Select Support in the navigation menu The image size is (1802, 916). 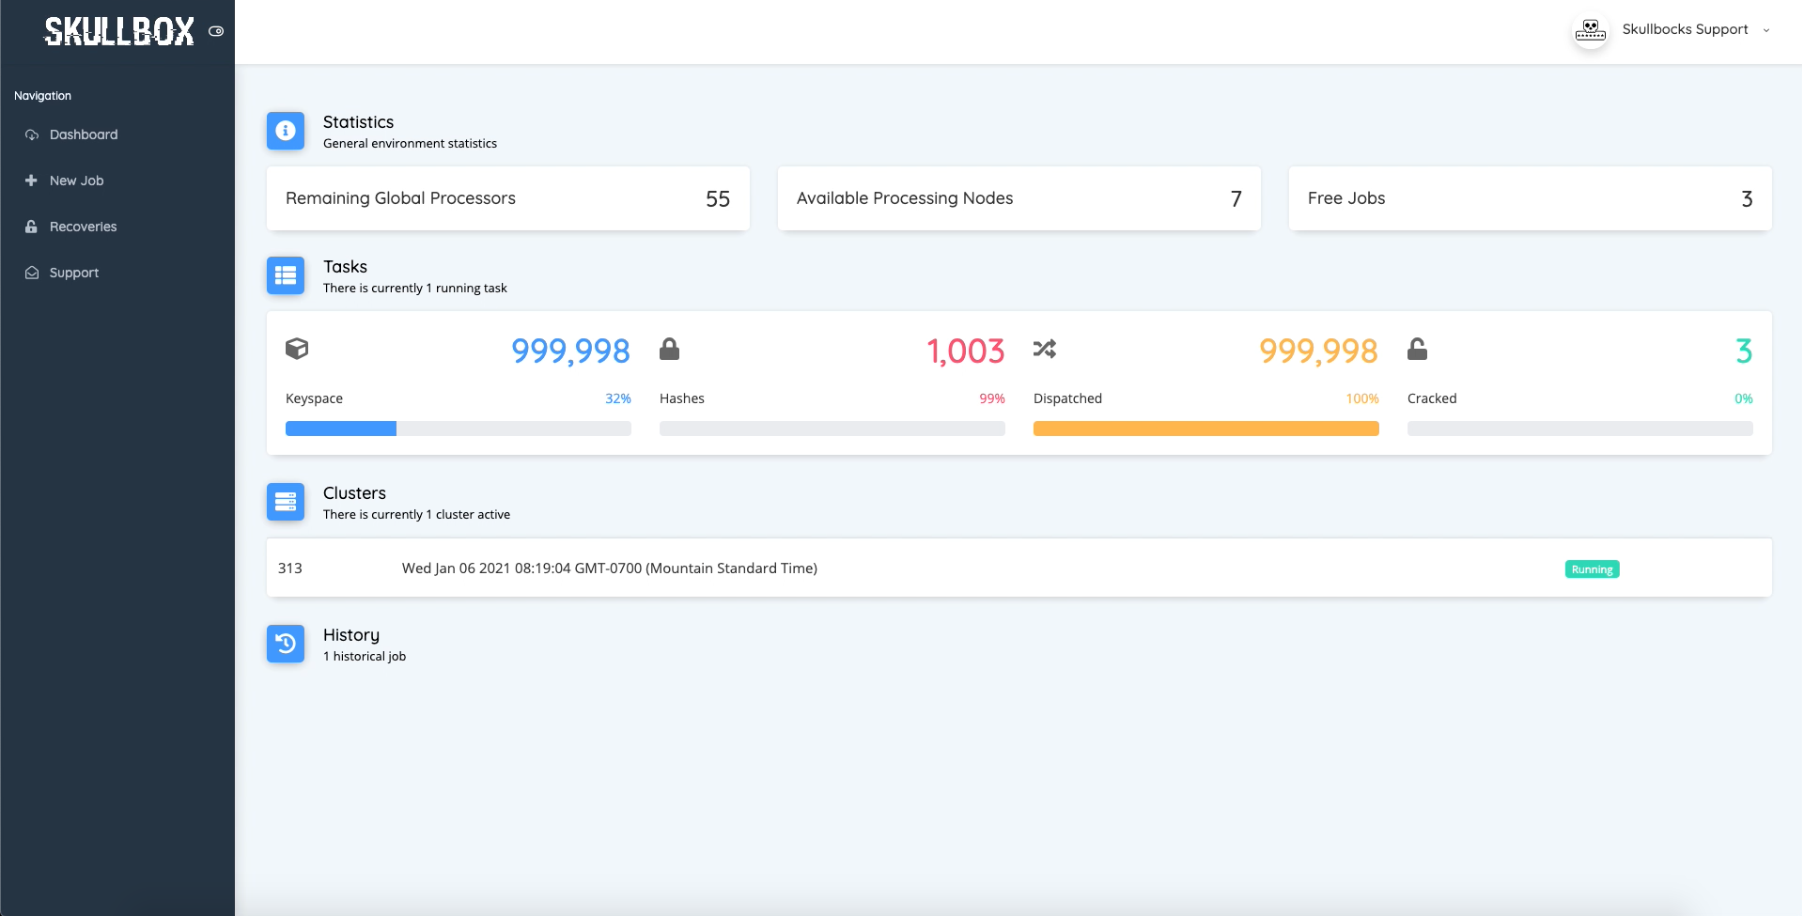coord(75,272)
